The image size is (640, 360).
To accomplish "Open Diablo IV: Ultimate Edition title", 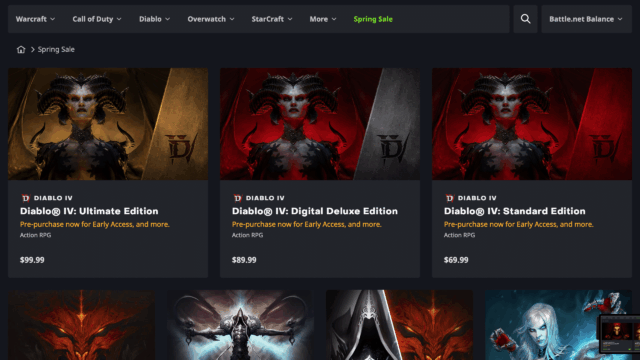I will point(89,211).
